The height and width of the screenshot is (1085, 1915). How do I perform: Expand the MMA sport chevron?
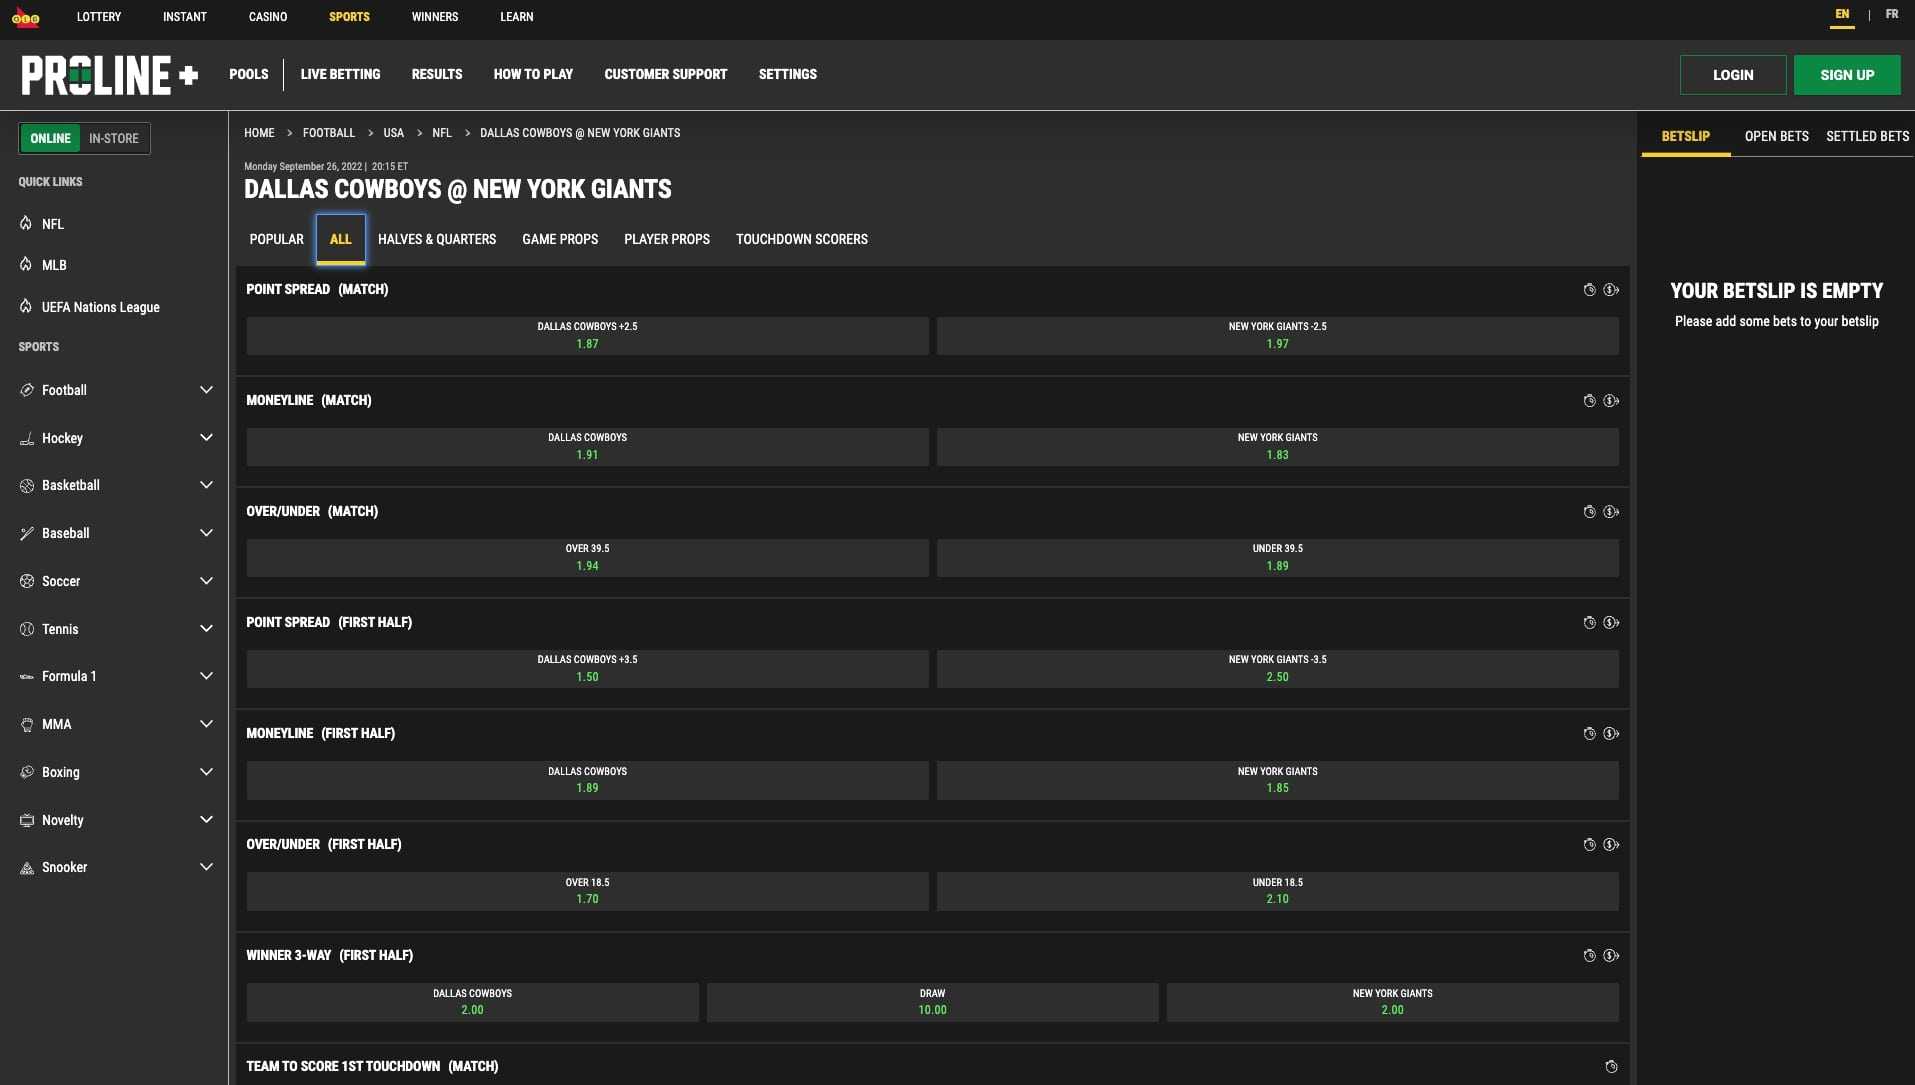point(206,724)
